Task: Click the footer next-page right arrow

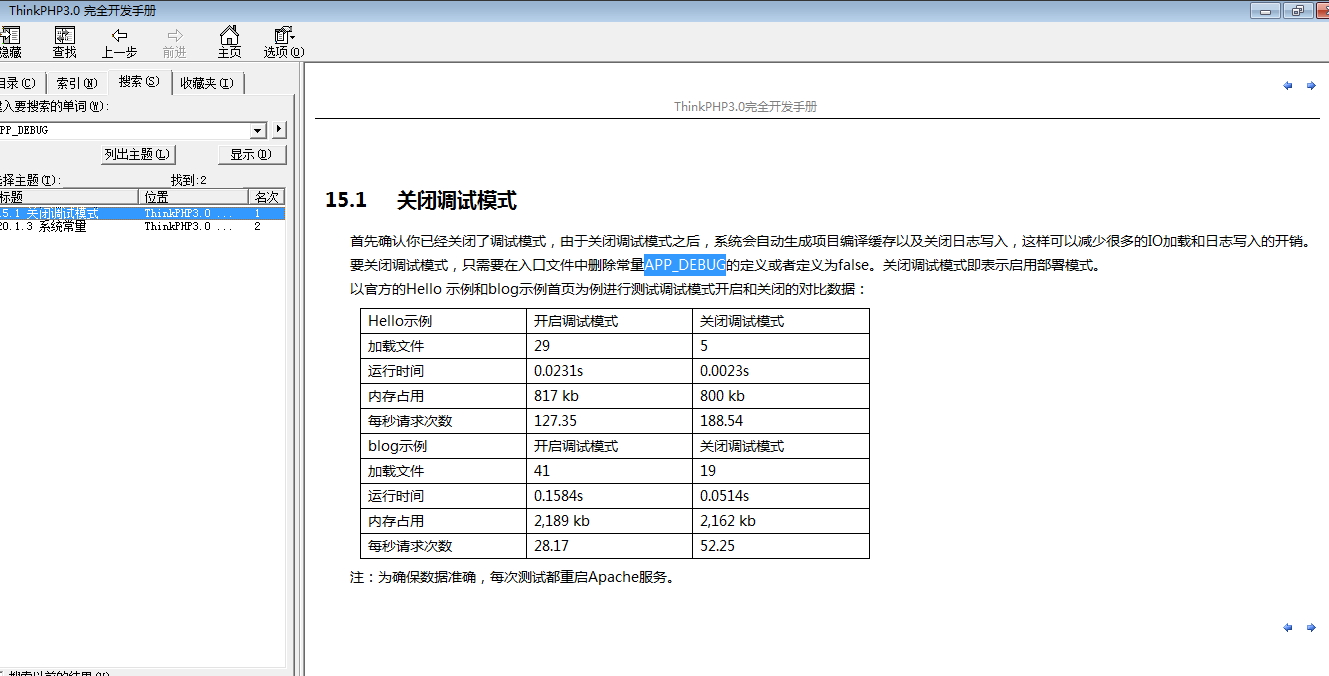Action: (1311, 628)
